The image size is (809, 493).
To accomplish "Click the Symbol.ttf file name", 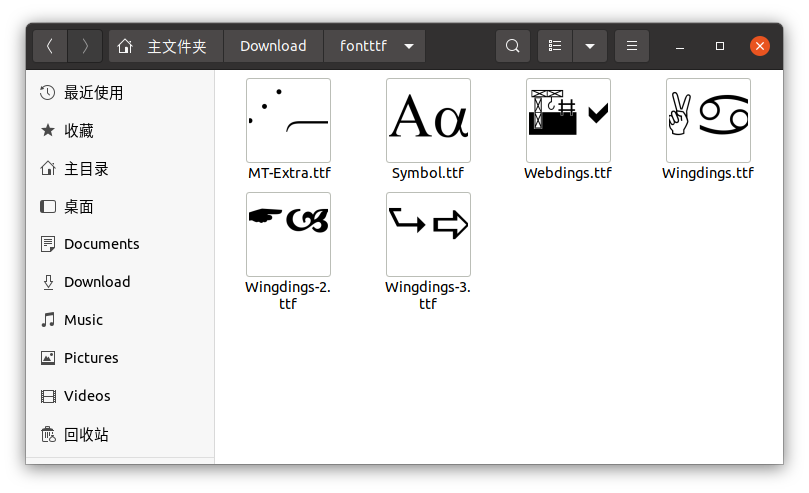I will coord(428,173).
